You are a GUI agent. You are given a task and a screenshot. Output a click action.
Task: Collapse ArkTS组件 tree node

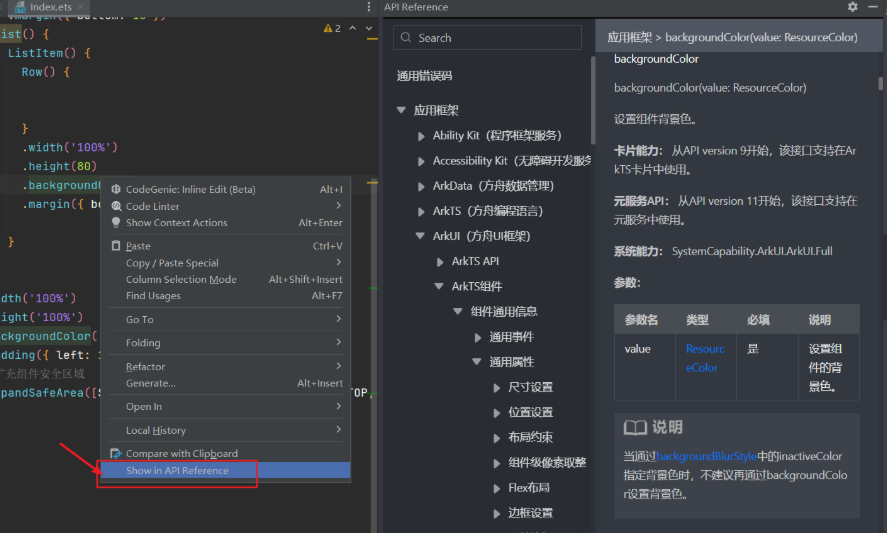pos(439,286)
